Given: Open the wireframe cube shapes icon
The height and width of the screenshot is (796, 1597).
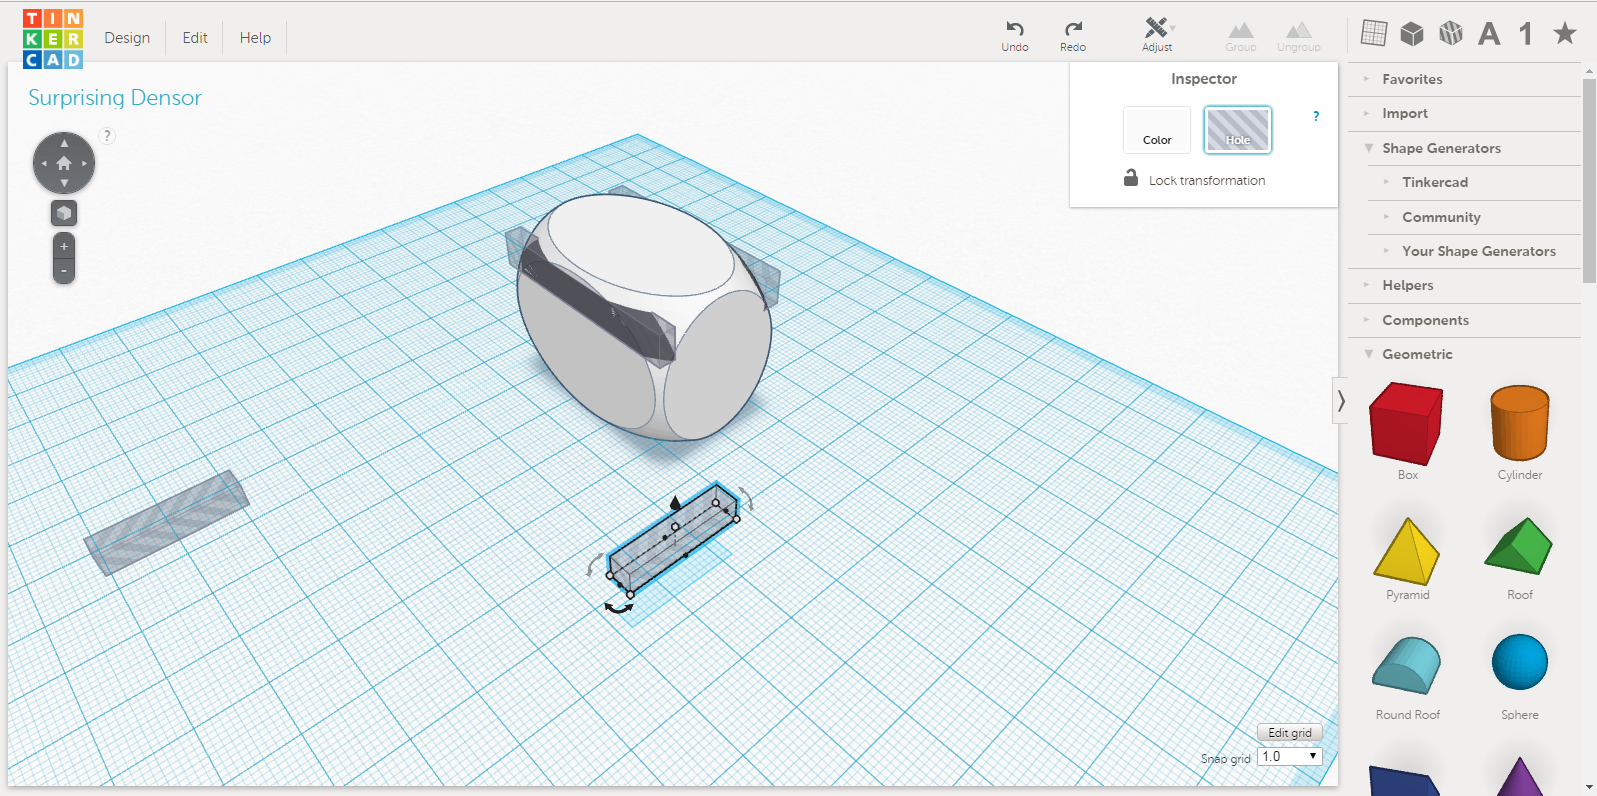Looking at the screenshot, I should pyautogui.click(x=1451, y=33).
